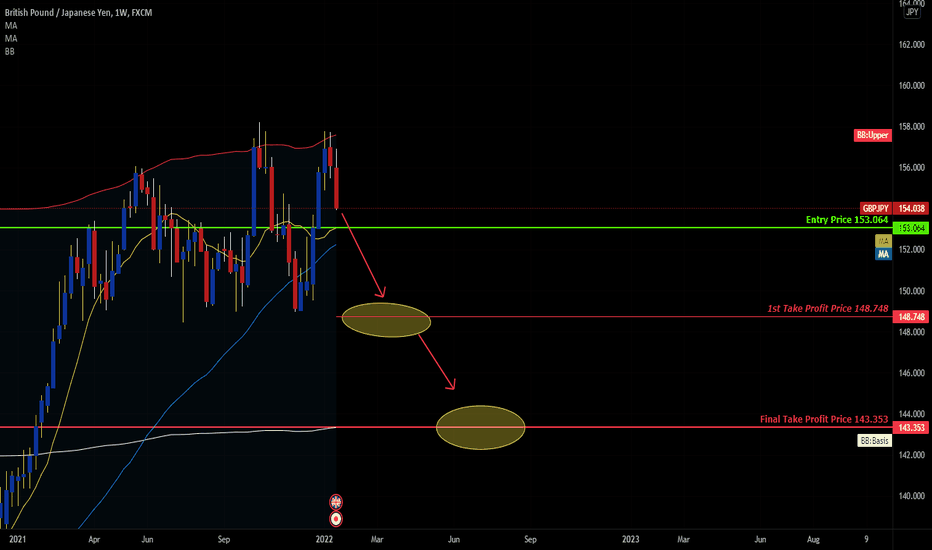Click the 162.000 price axis value
932x550 pixels.
[912, 45]
